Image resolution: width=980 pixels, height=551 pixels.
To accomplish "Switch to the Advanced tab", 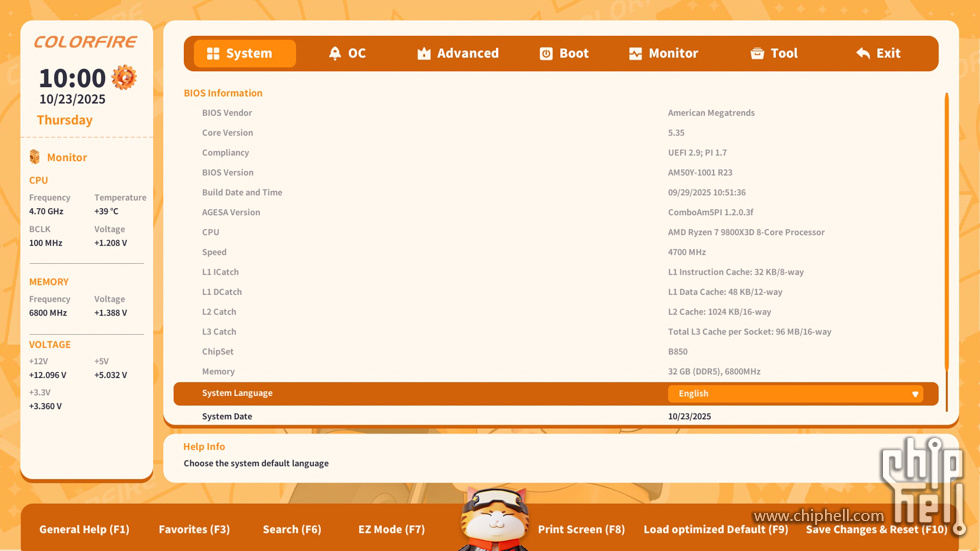I will [x=458, y=54].
